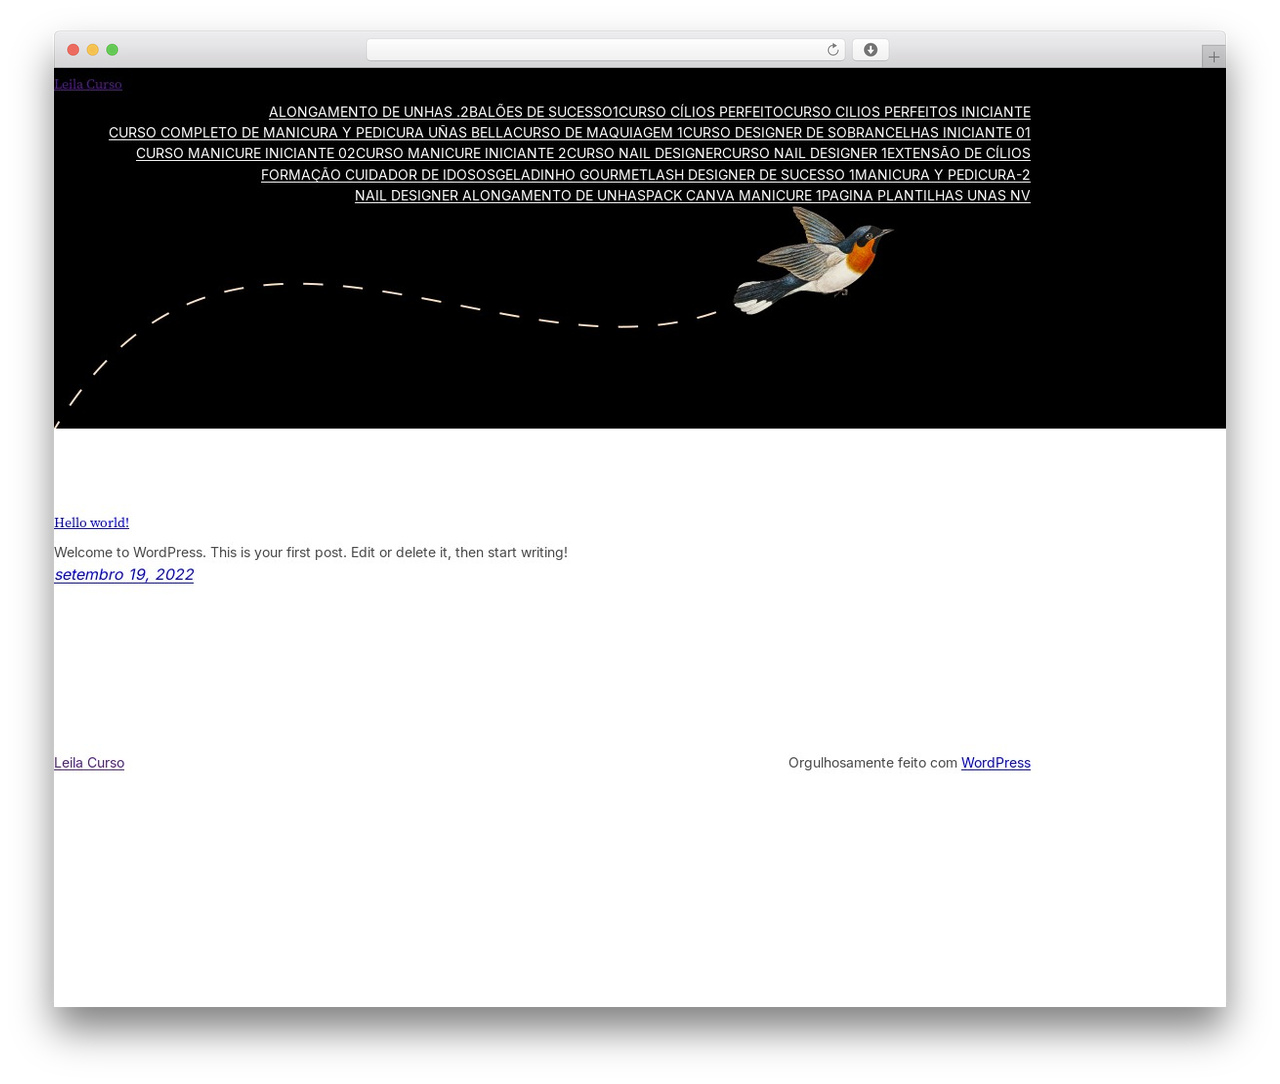Open the footer Leila Curso link
1280x1084 pixels.
(x=89, y=762)
